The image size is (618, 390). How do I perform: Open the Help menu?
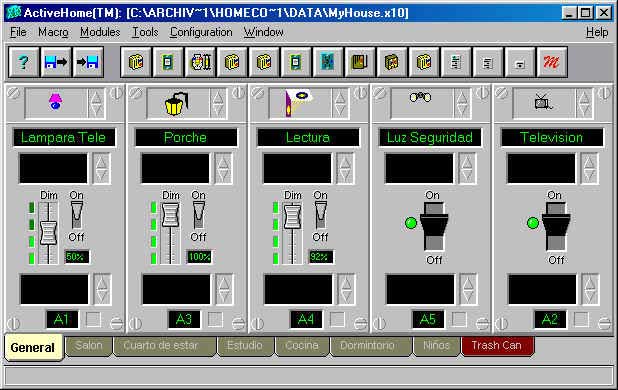click(597, 32)
